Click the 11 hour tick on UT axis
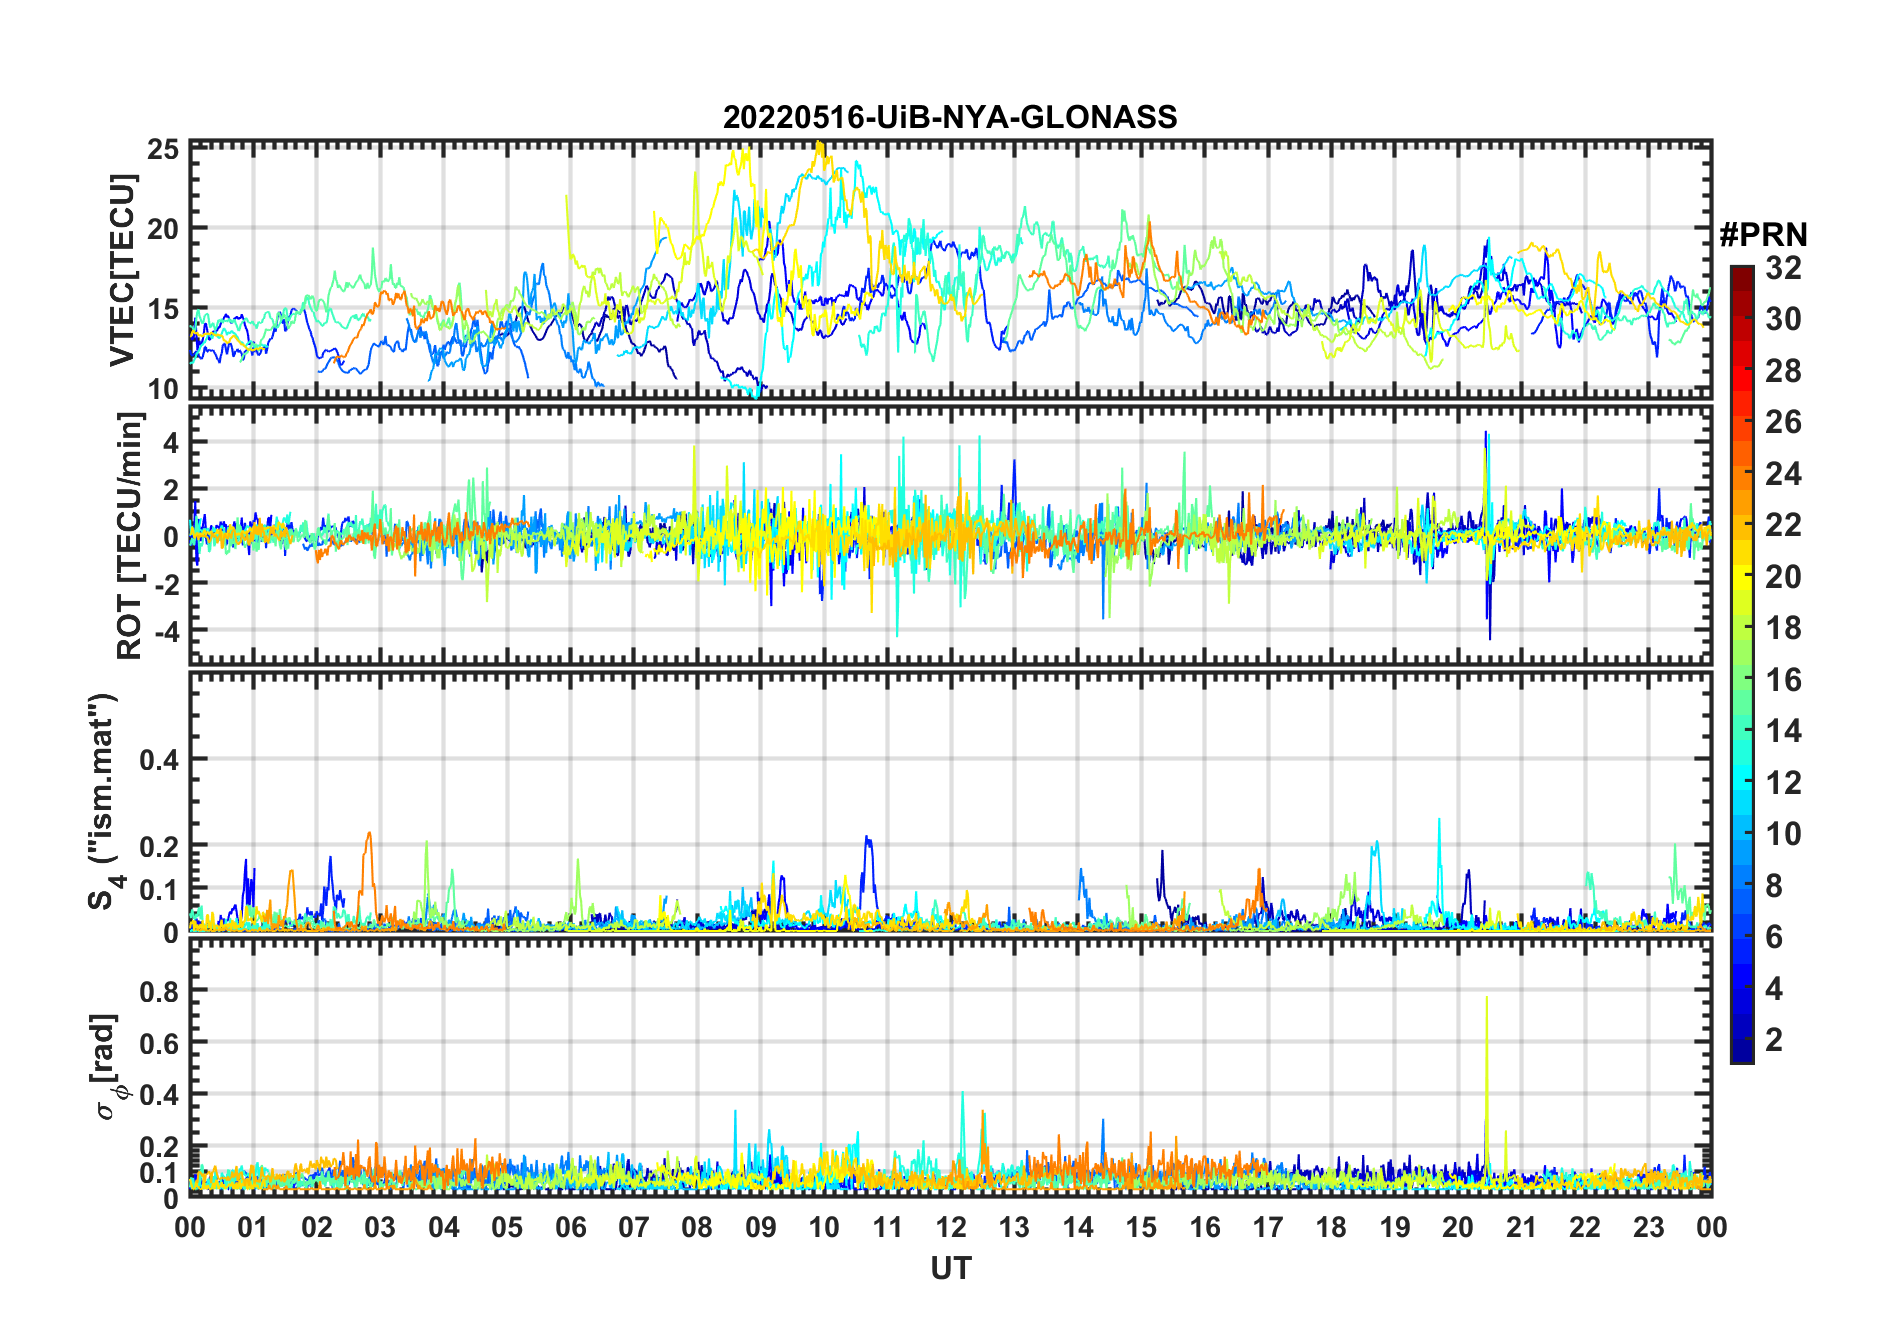 click(x=888, y=1227)
